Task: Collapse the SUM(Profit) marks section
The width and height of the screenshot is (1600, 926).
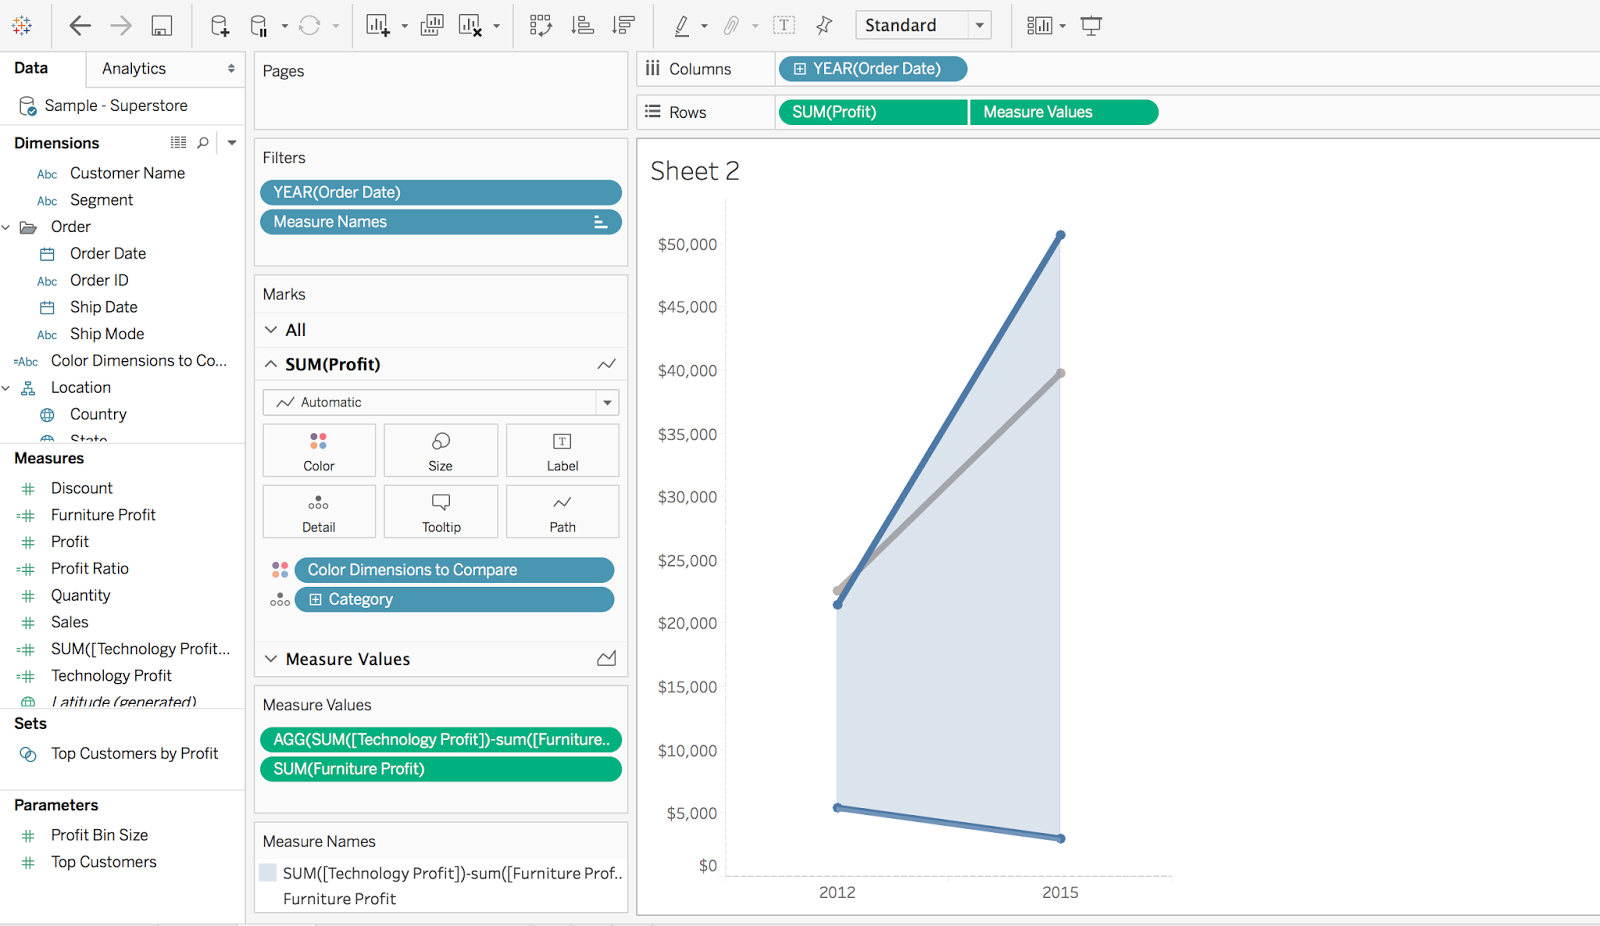Action: 271,364
